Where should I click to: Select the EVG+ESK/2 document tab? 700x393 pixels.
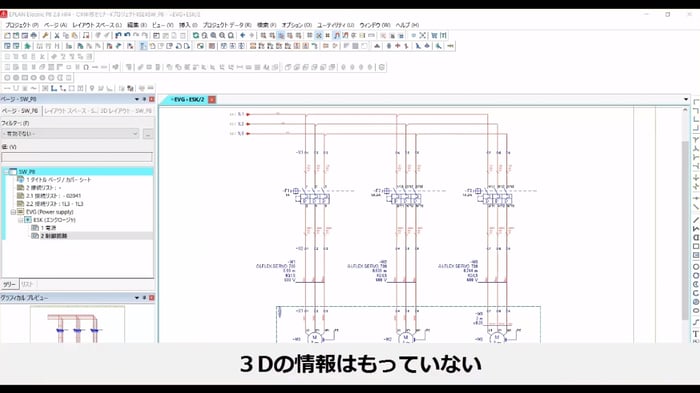click(x=188, y=99)
